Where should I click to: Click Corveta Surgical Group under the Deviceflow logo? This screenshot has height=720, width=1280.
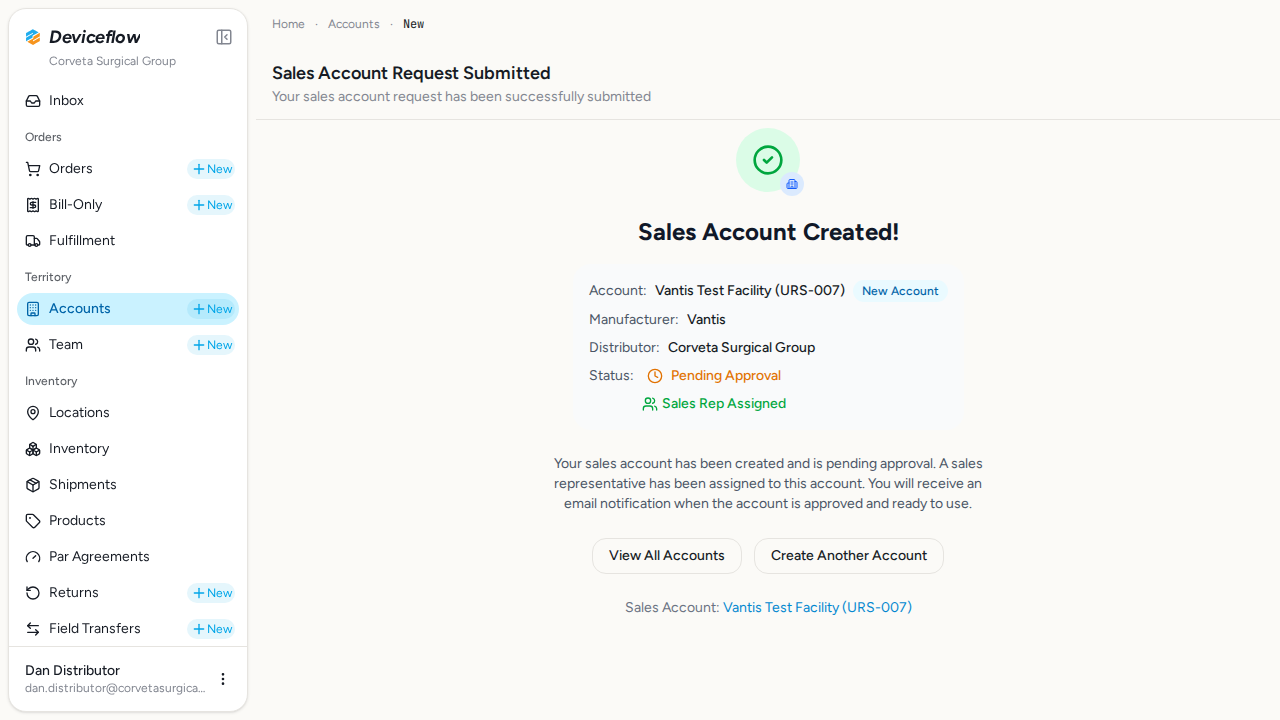(112, 61)
